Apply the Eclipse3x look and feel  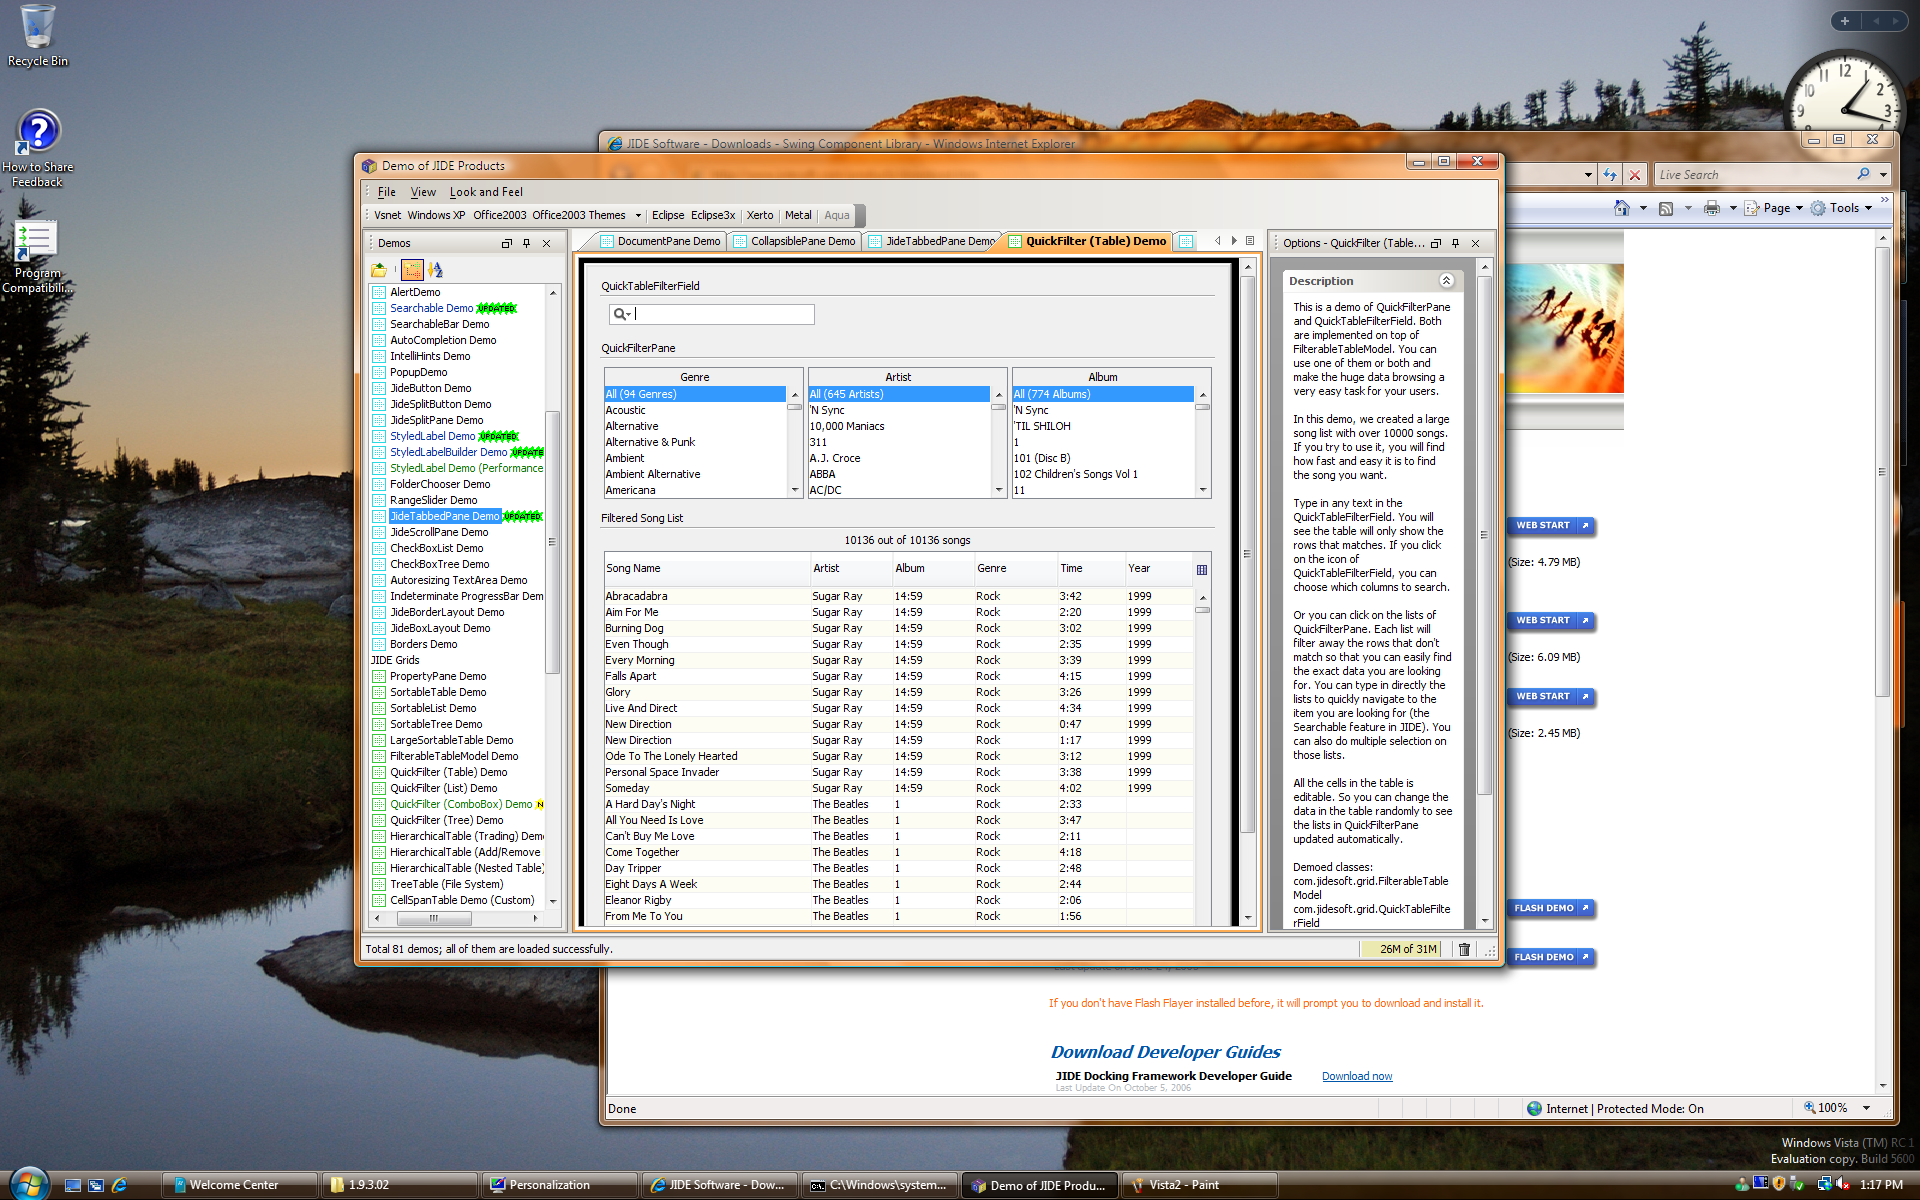click(x=713, y=215)
